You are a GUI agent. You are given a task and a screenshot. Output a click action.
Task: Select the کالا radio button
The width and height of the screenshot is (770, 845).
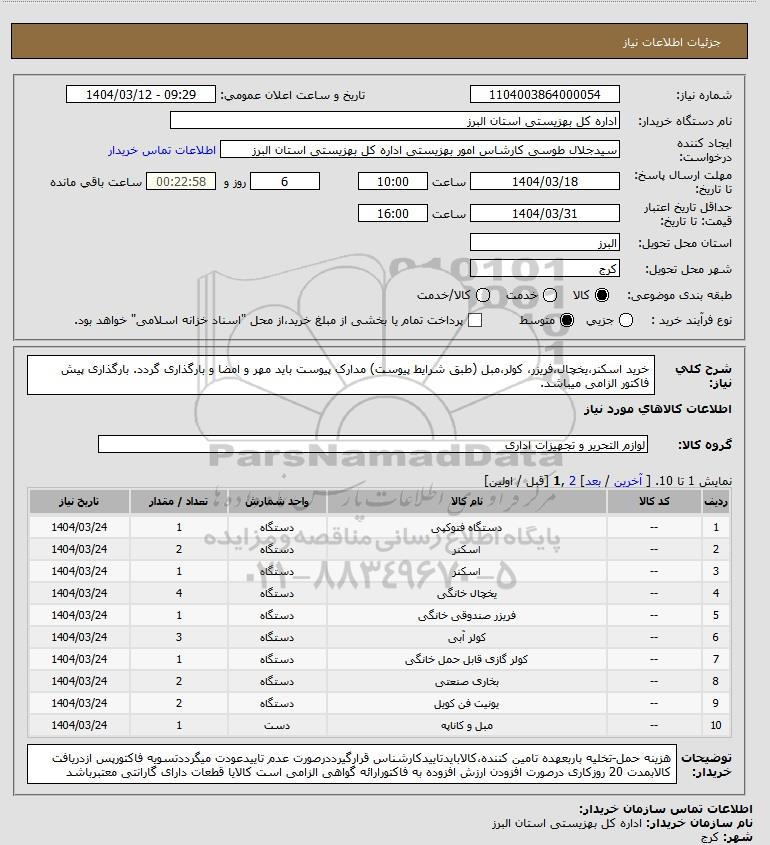[601, 295]
